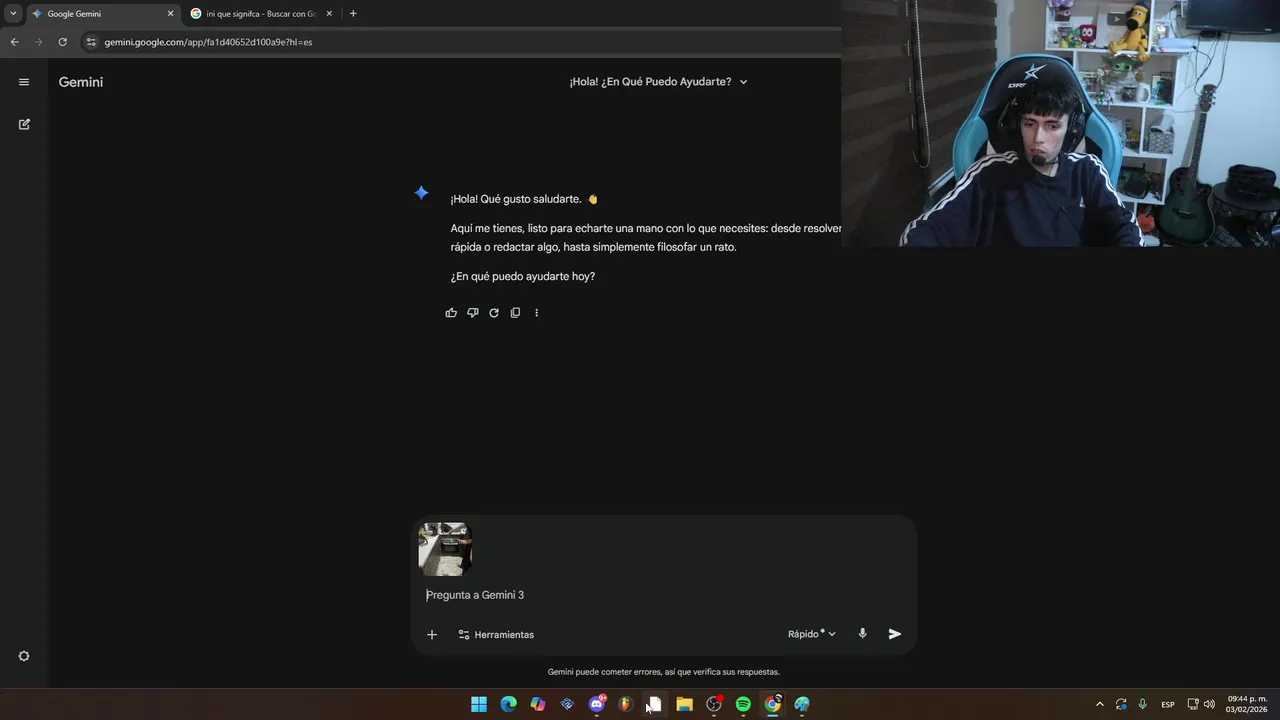This screenshot has width=1280, height=720.
Task: Open the clock and date panel
Action: (x=1247, y=704)
